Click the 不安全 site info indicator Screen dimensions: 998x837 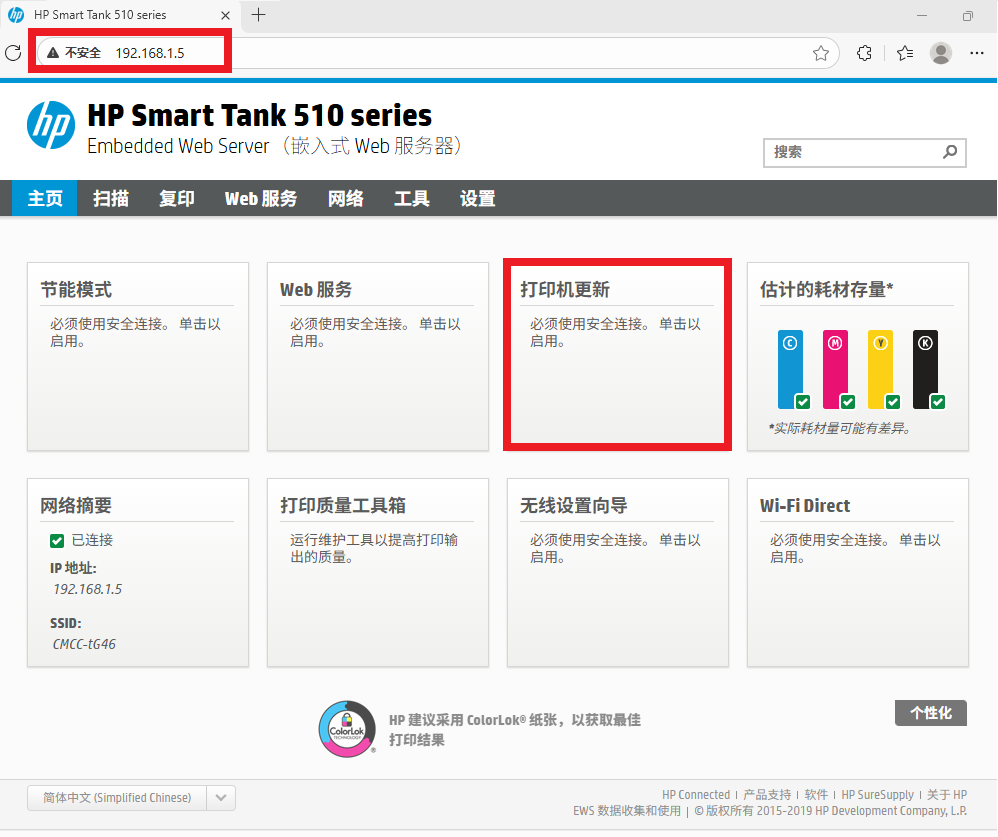click(75, 53)
